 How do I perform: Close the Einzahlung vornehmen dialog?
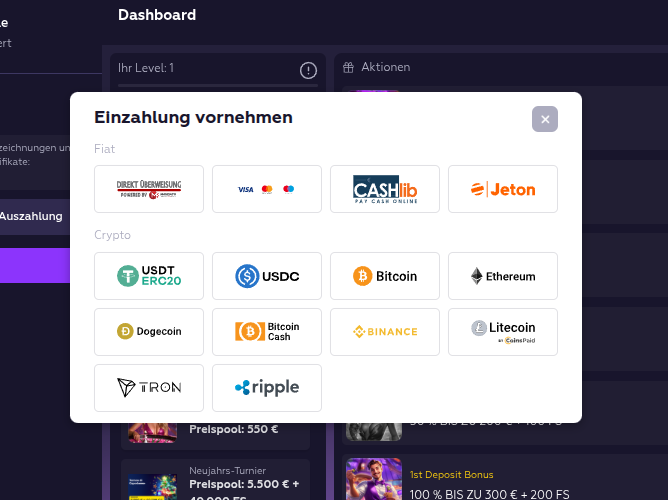point(545,119)
